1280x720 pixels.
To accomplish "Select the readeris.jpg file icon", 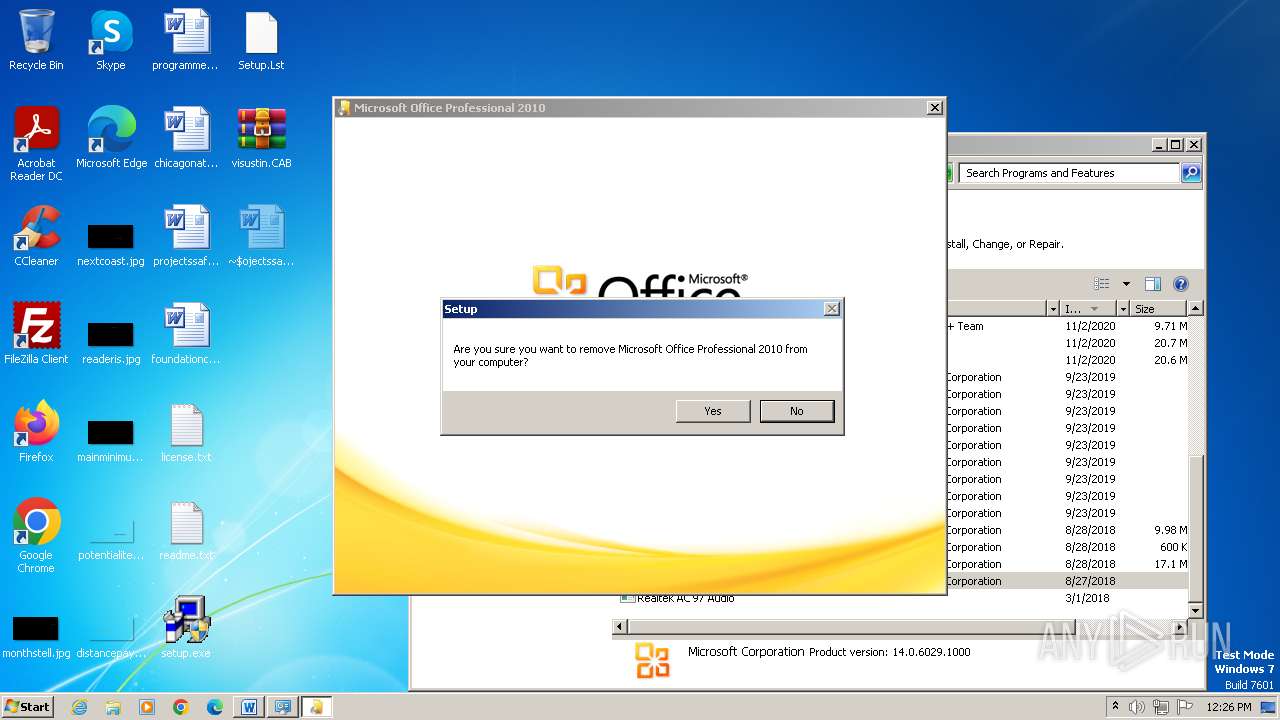I will [111, 343].
